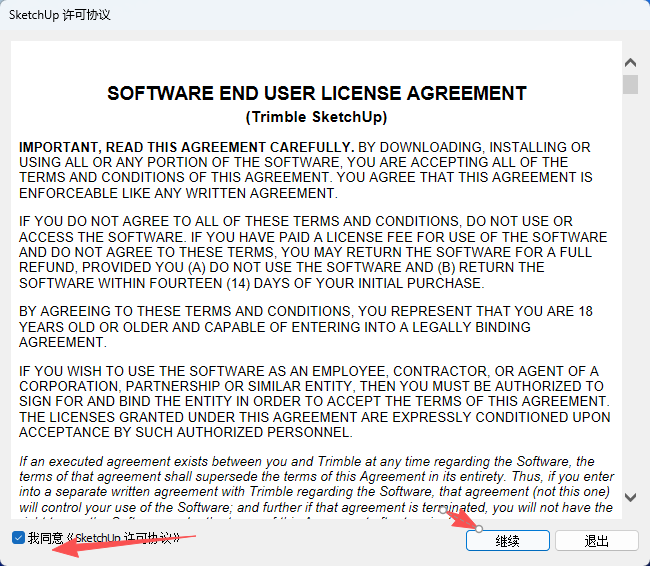Click the scrollbar up arrow
The height and width of the screenshot is (566, 650).
(630, 57)
